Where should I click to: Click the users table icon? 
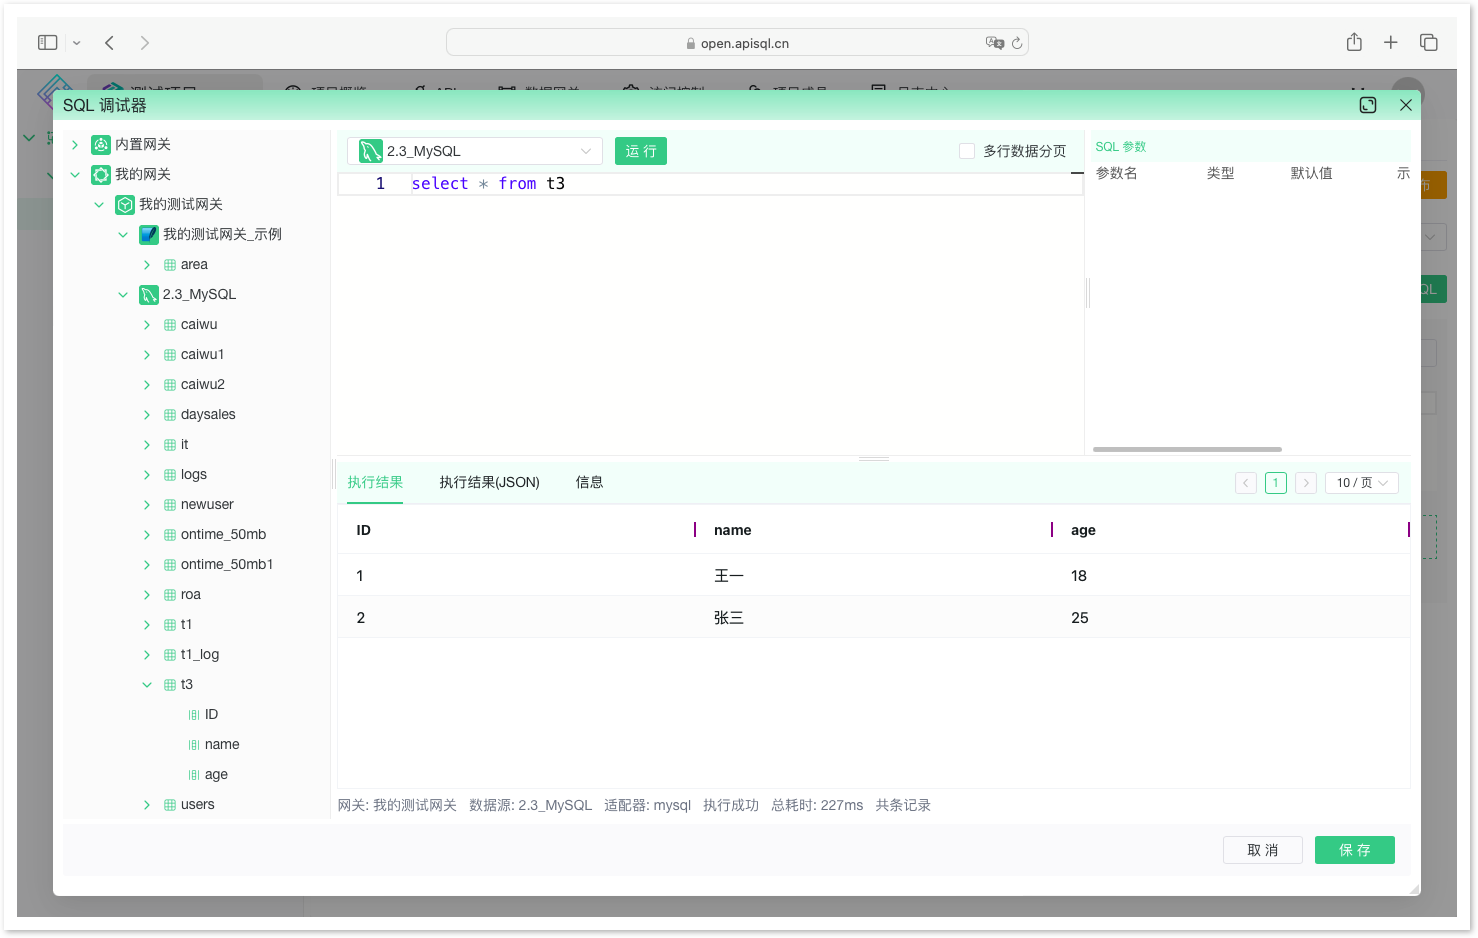tap(170, 805)
